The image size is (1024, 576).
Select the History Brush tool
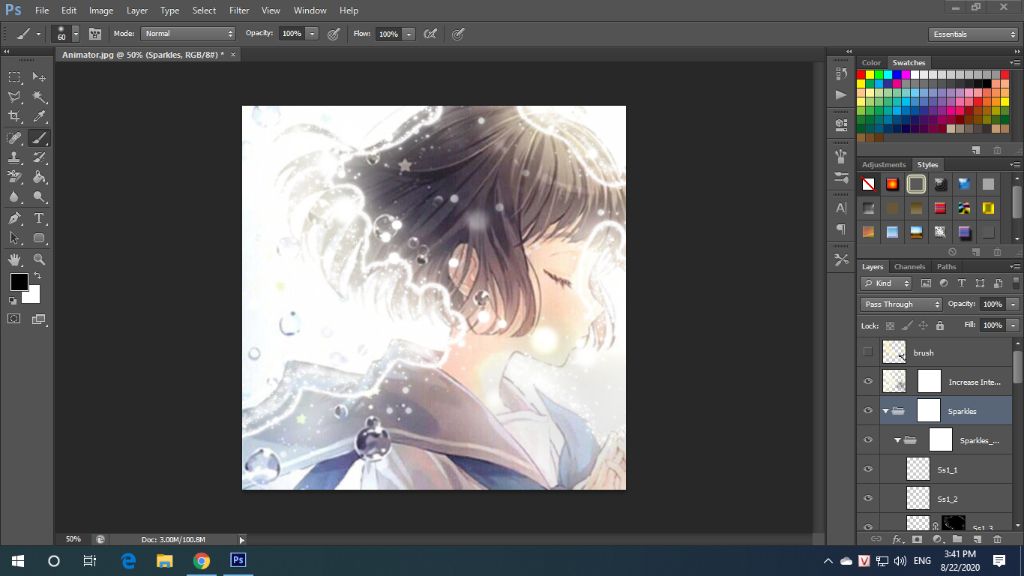tap(39, 157)
